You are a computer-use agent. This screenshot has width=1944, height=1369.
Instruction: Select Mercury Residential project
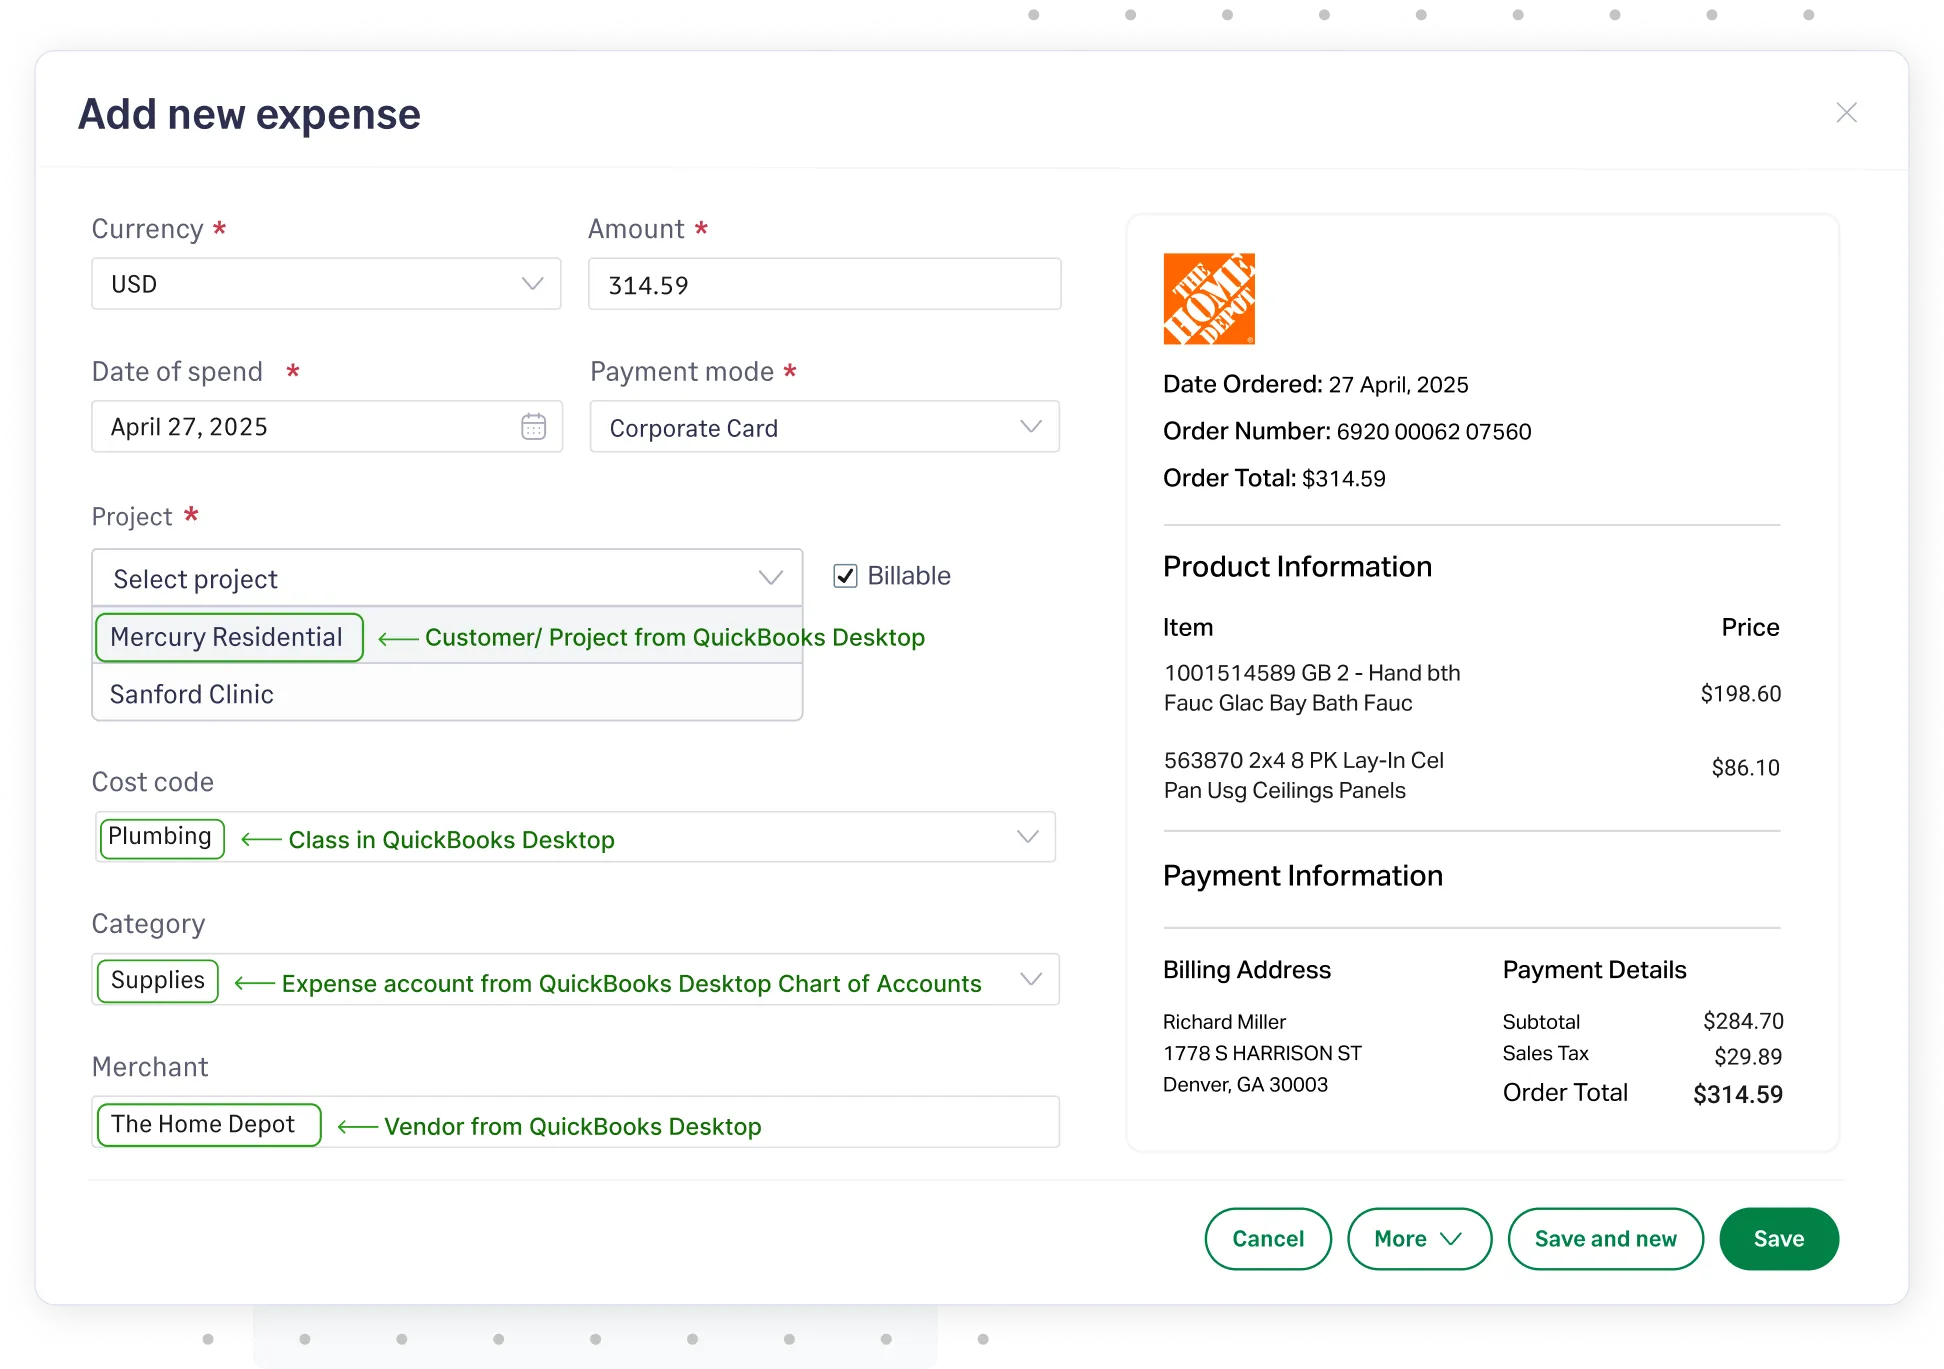pyautogui.click(x=228, y=637)
